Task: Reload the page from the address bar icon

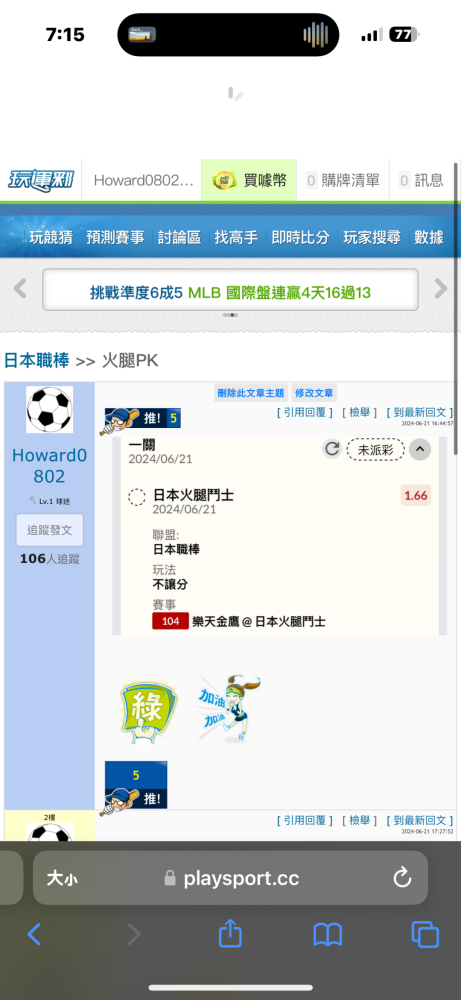Action: coord(402,878)
